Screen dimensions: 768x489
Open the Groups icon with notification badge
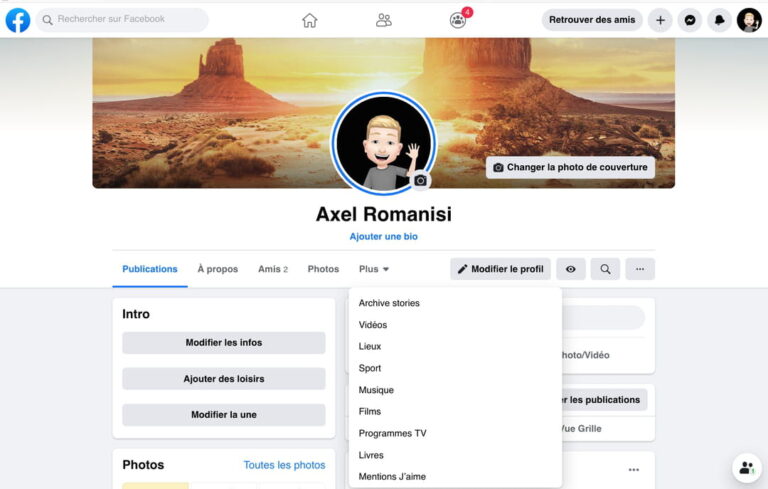coord(458,20)
